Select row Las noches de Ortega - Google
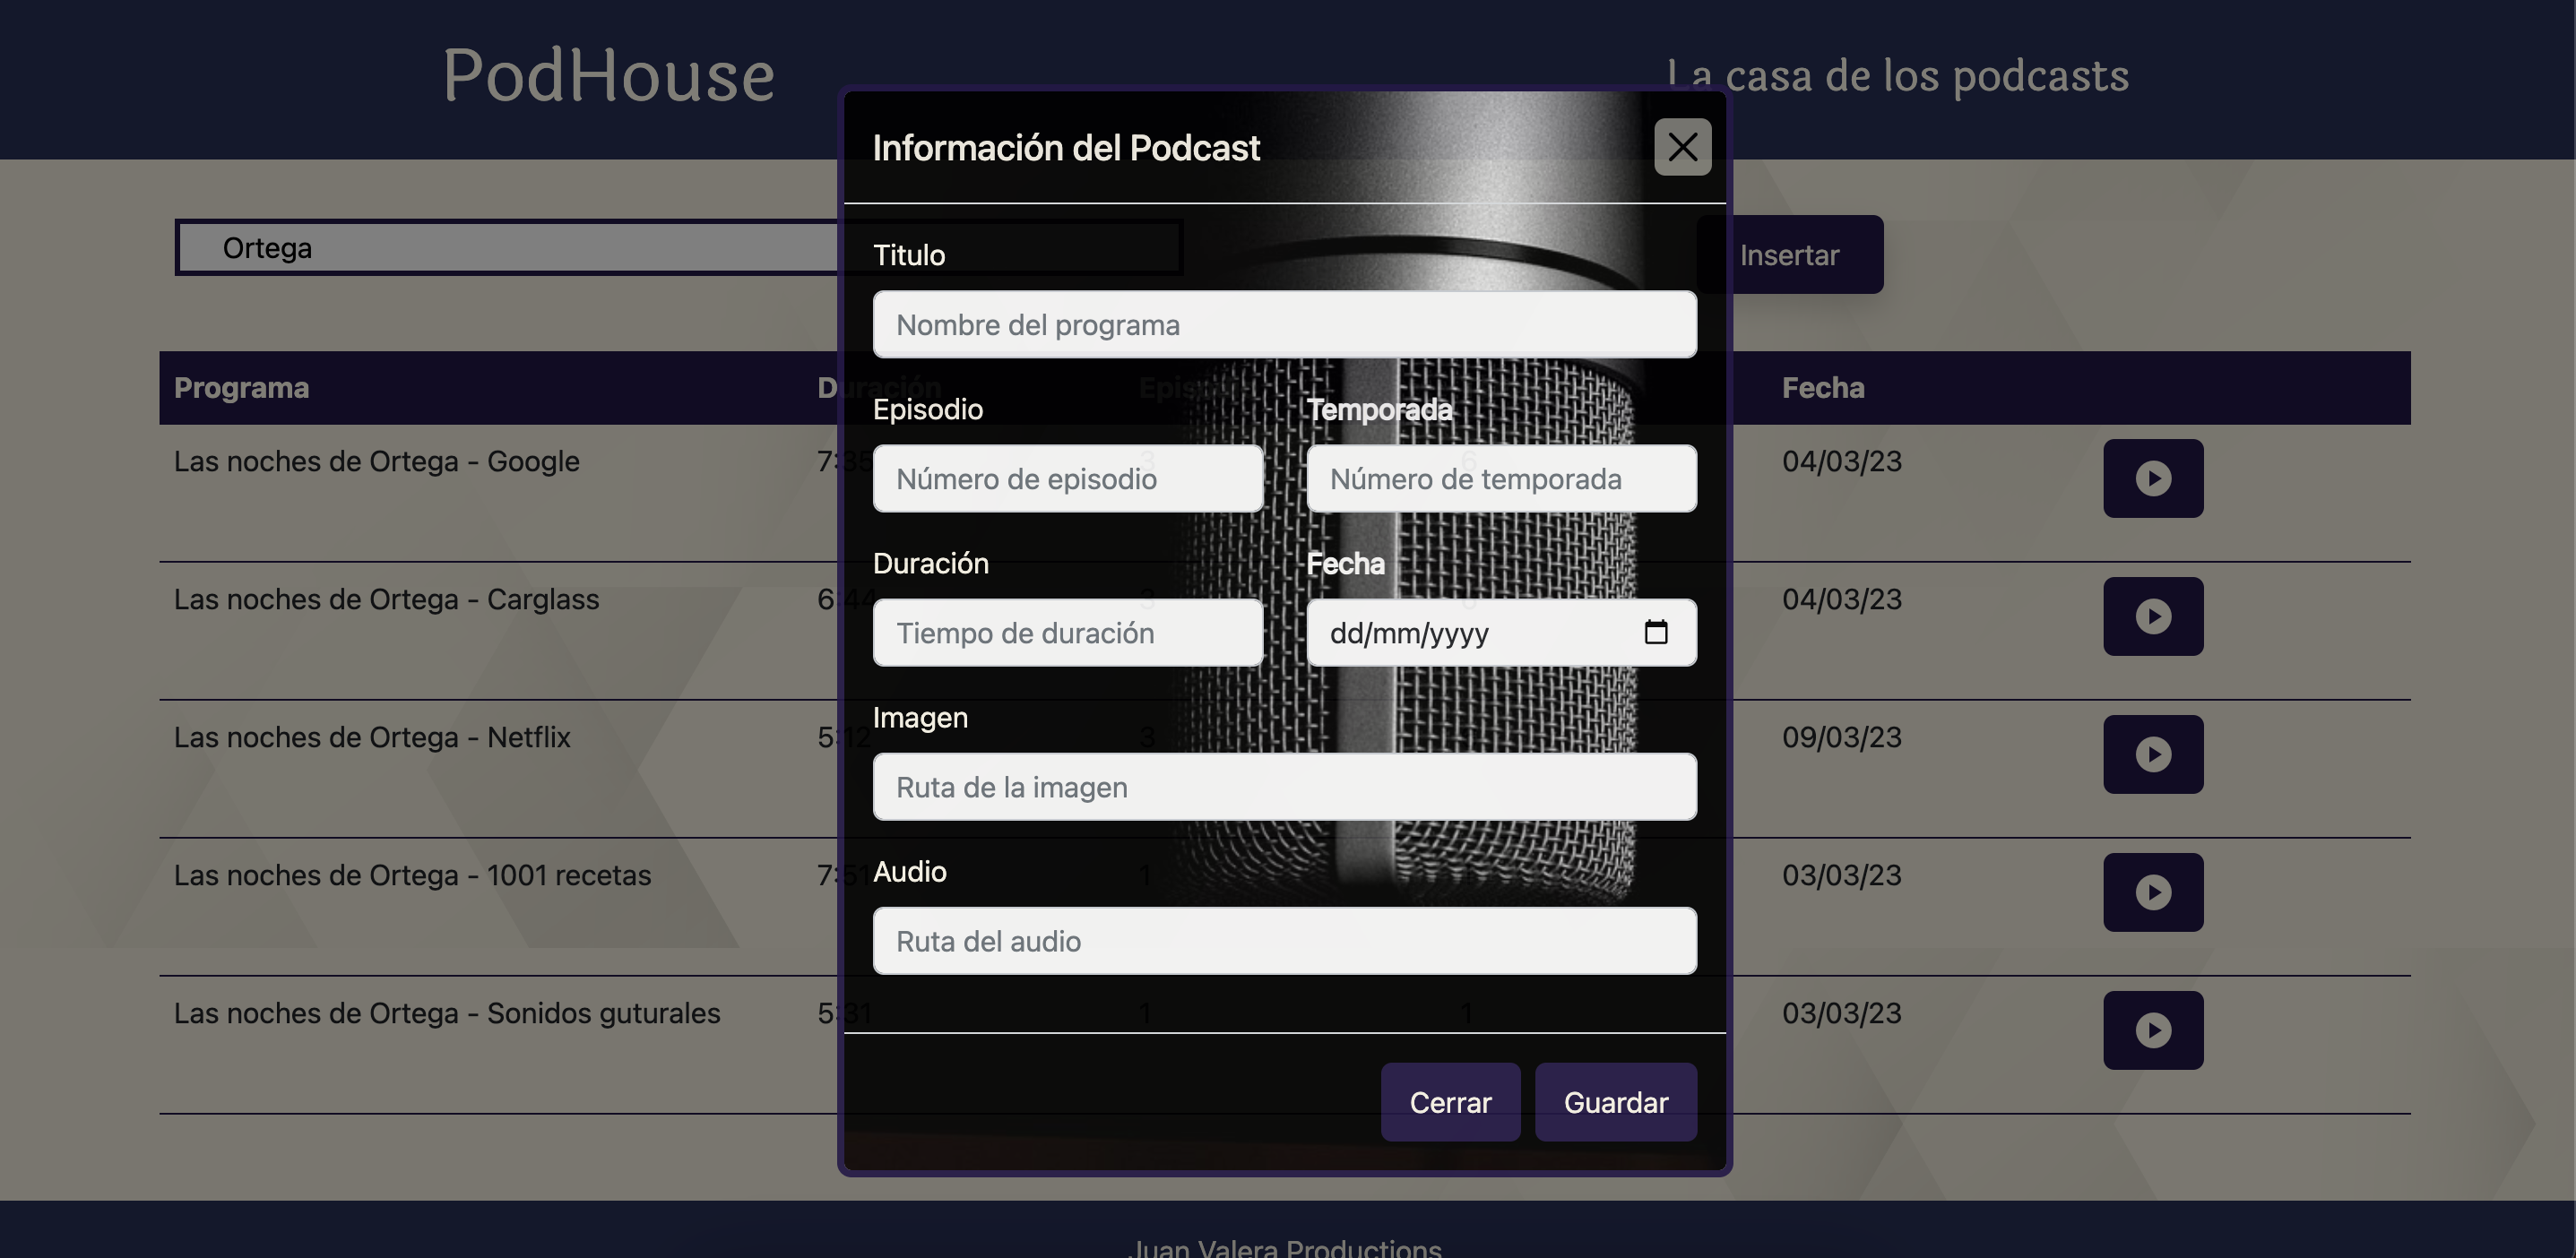The image size is (2576, 1258). 1284,492
